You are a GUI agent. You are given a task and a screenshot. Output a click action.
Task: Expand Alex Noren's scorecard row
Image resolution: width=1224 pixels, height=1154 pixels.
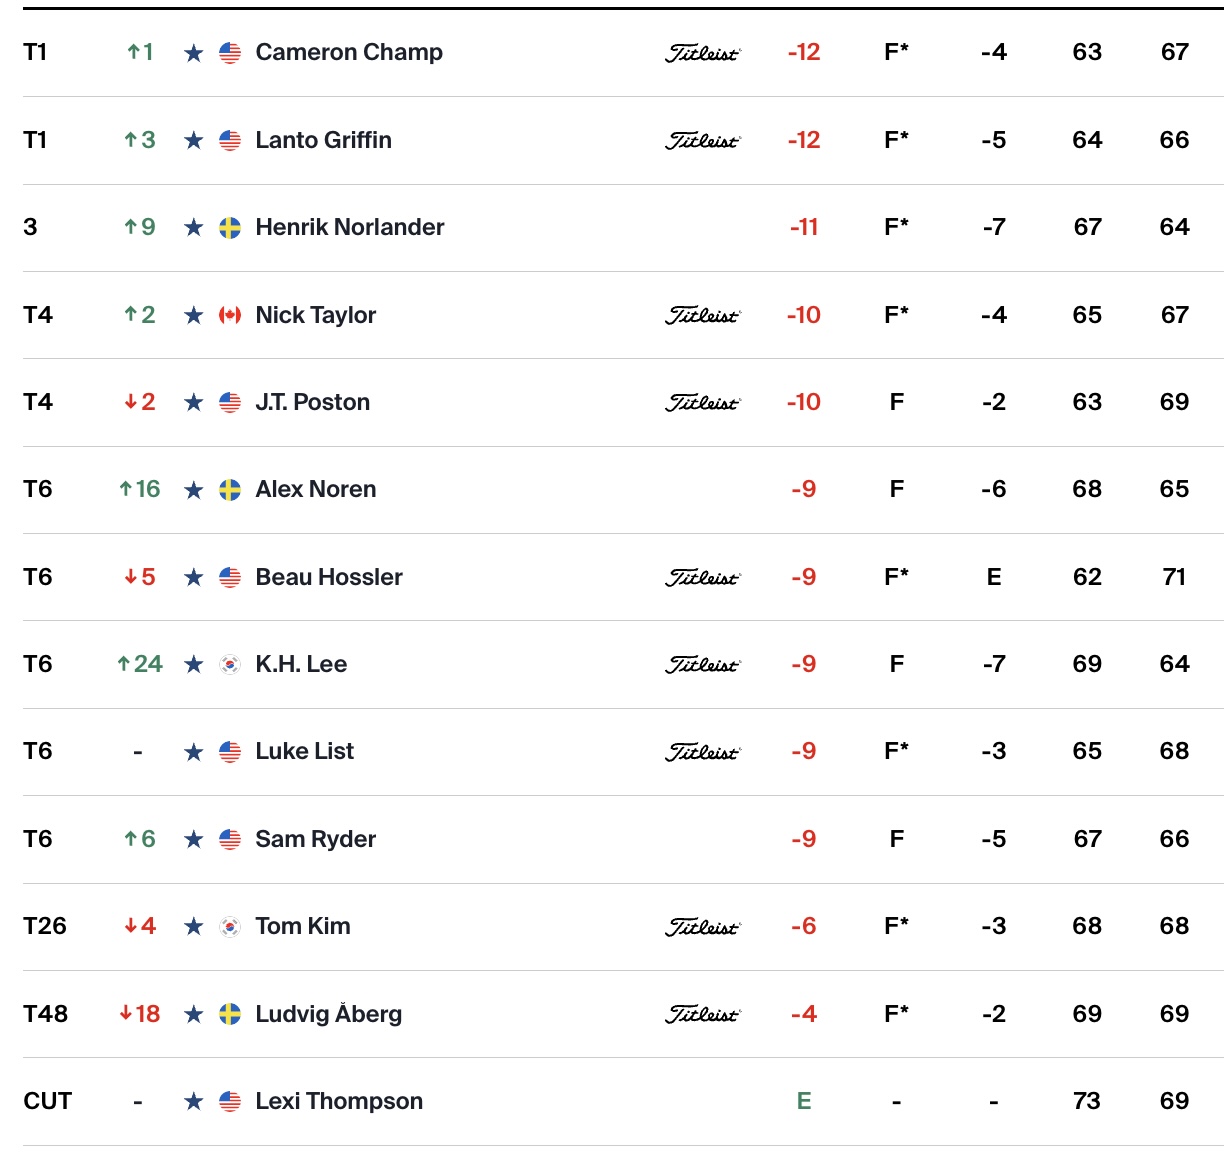(x=623, y=490)
